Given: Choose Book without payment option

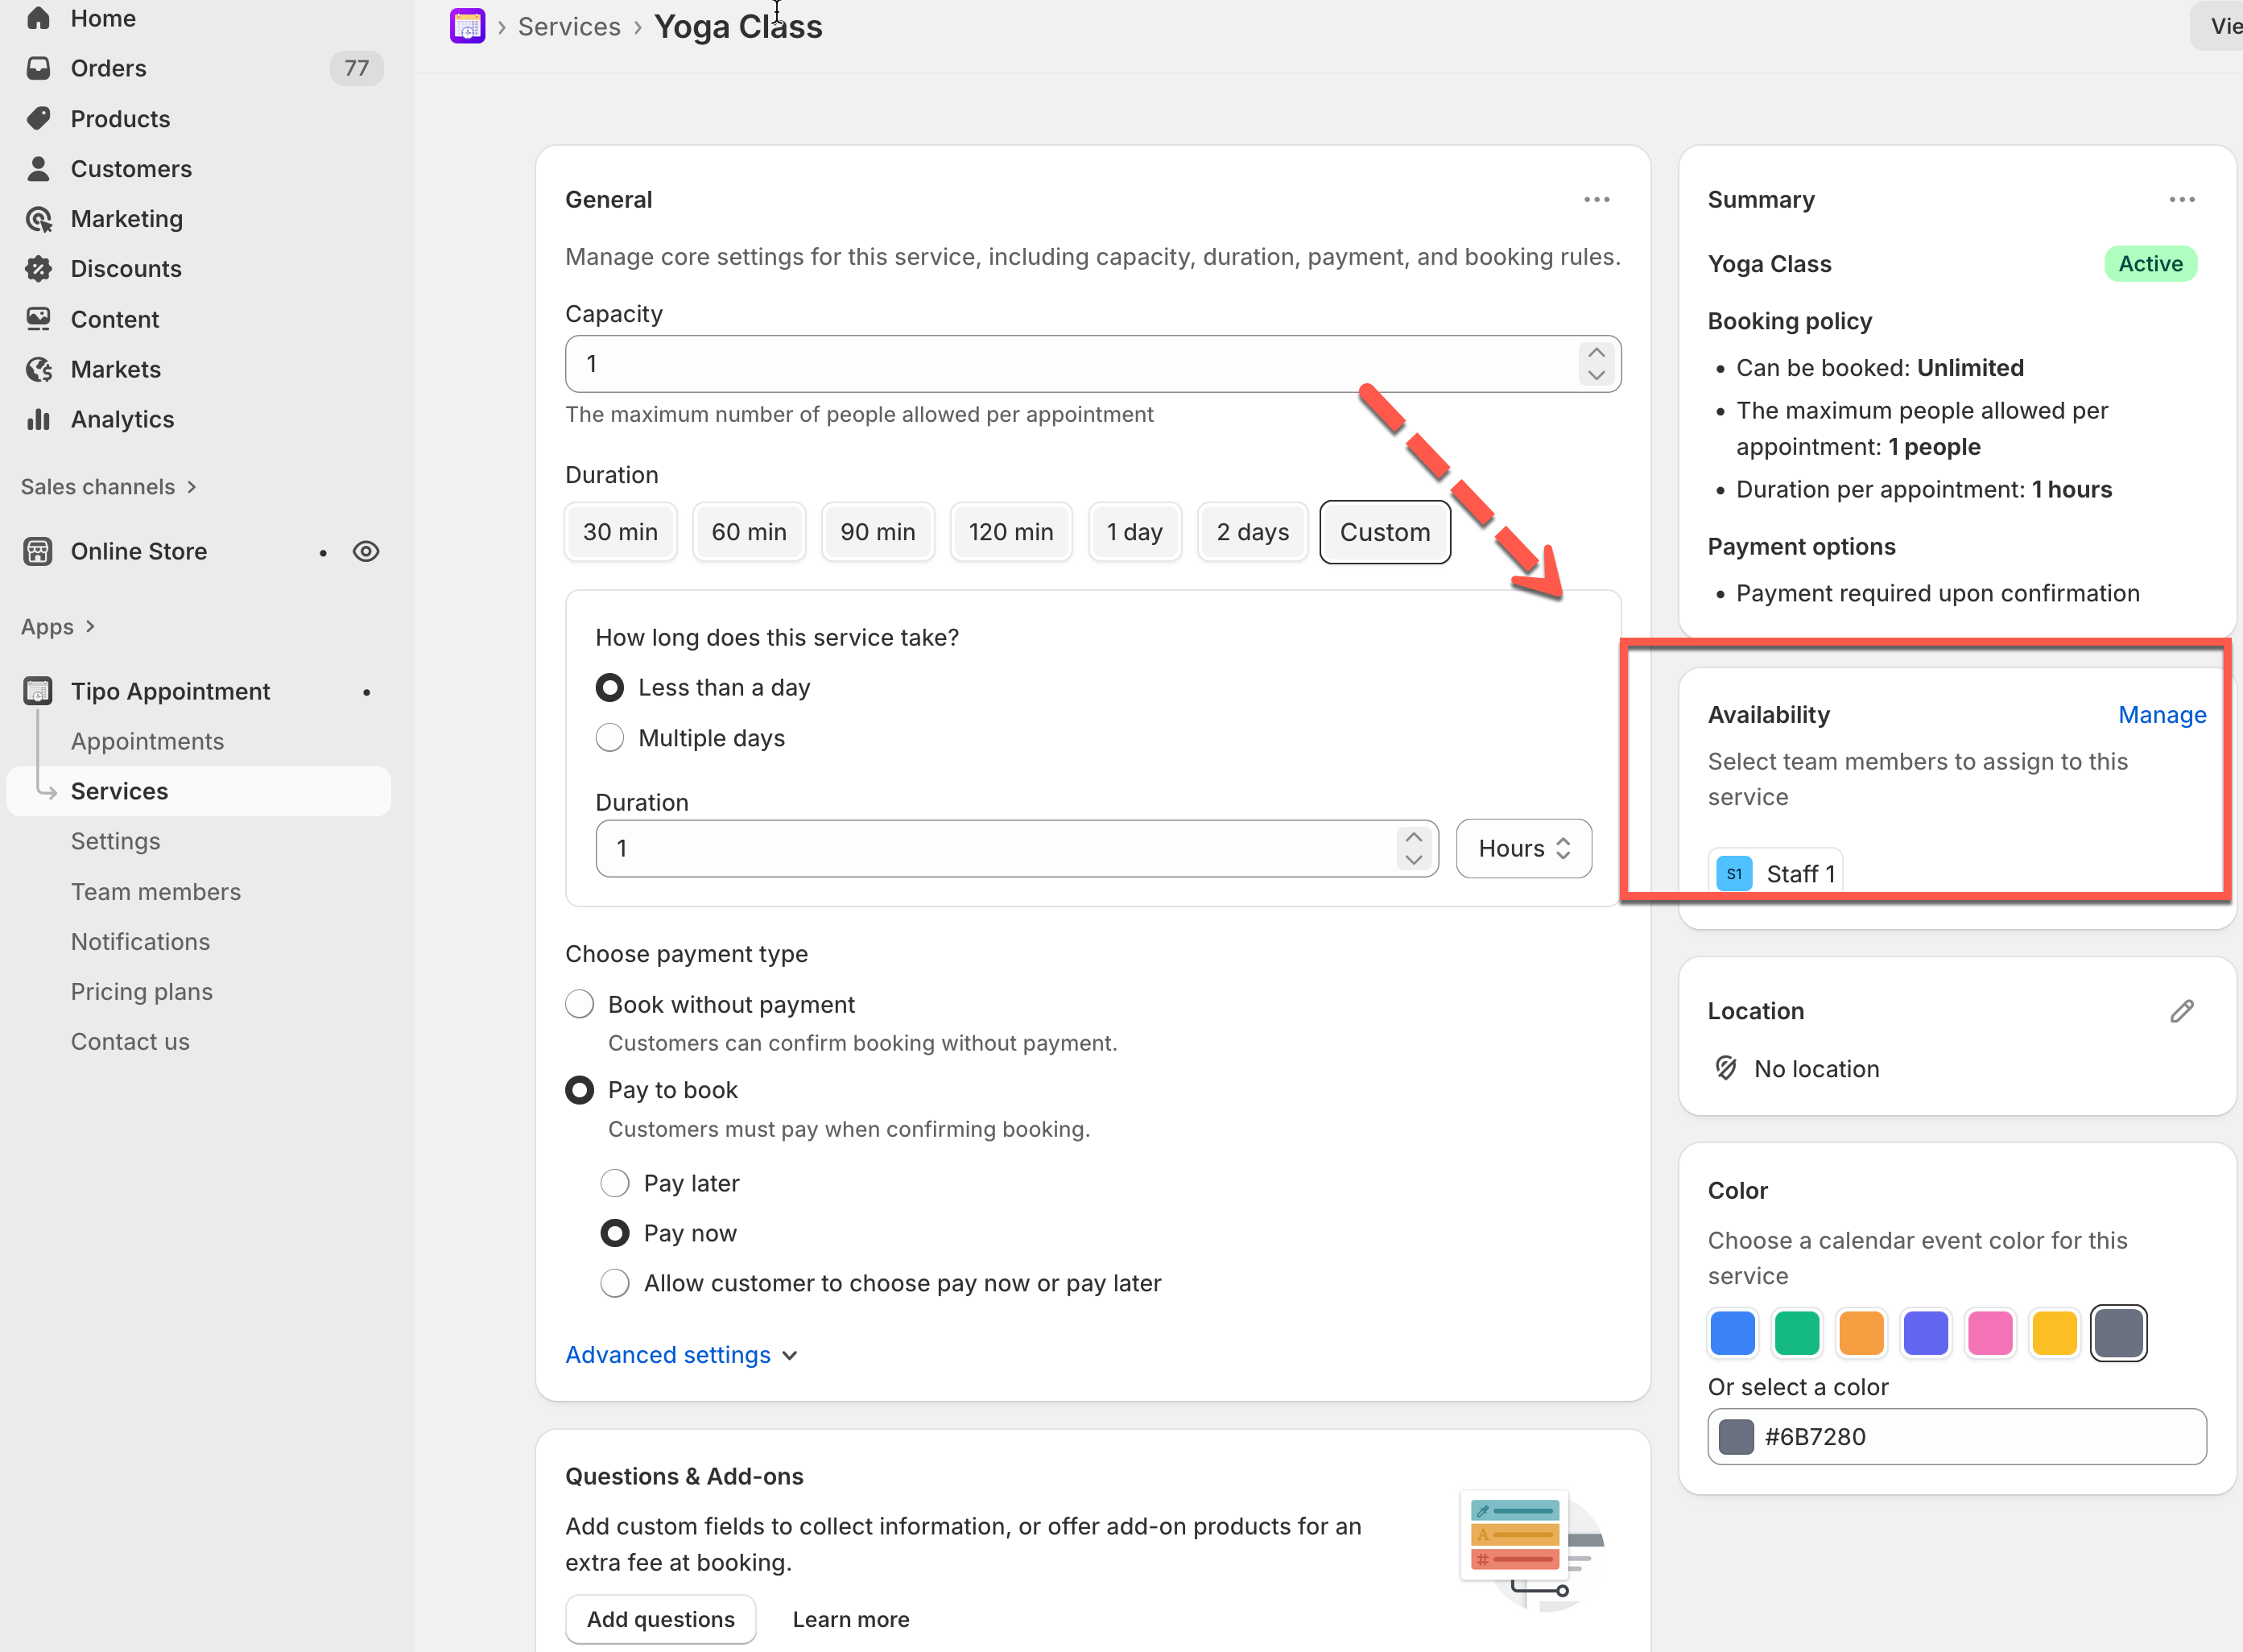Looking at the screenshot, I should 580,1004.
